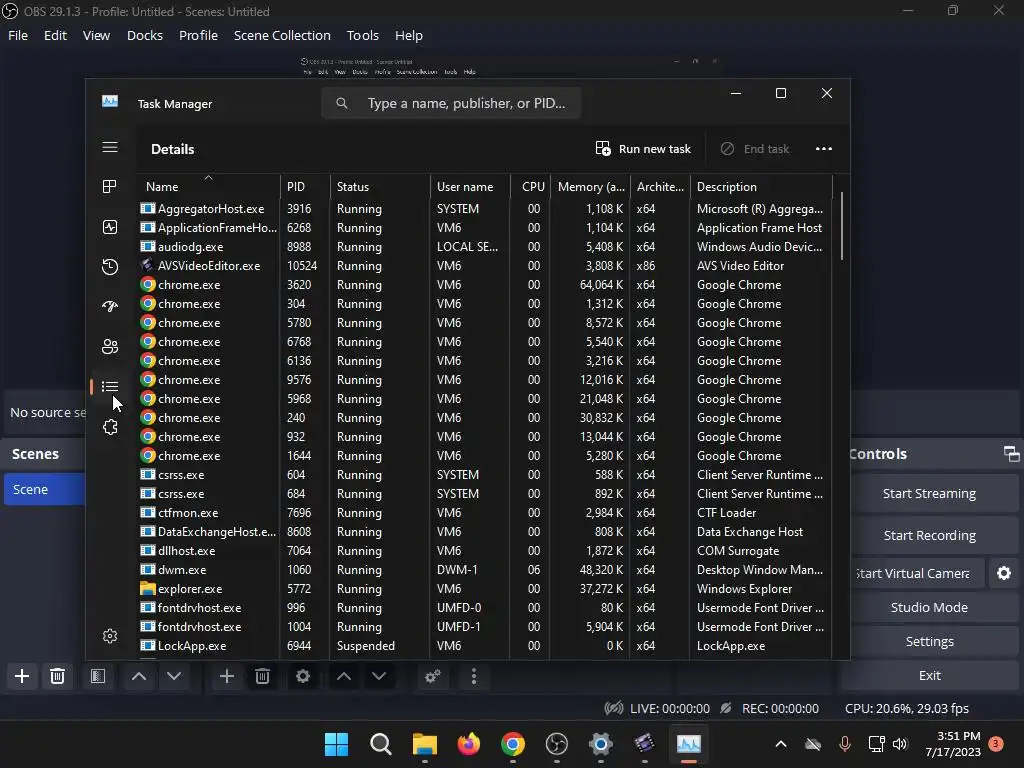Select explorer.exe process row
This screenshot has width=1024, height=768.
click(x=485, y=588)
